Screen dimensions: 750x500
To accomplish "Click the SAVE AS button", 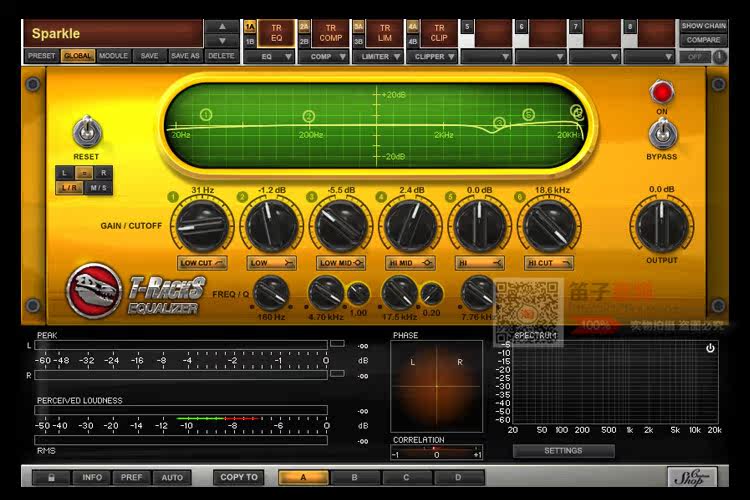I will [x=185, y=56].
